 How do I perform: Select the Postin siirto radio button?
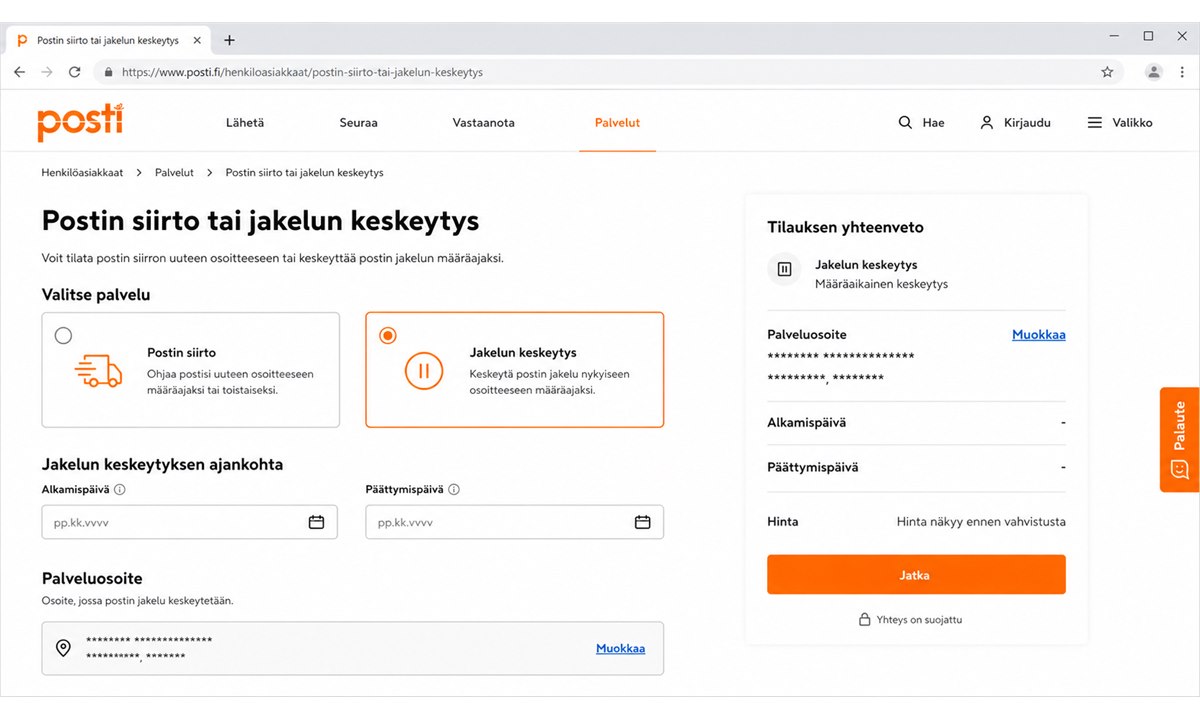(x=63, y=336)
